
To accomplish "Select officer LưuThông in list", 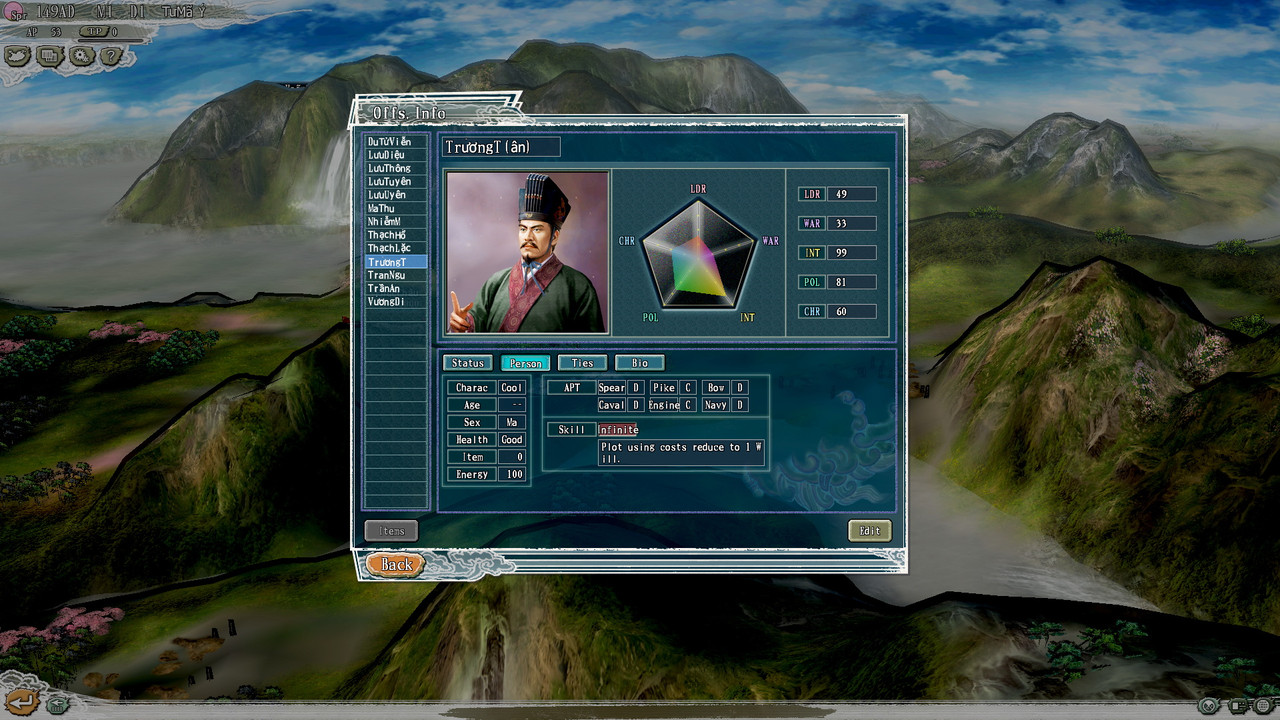I will coord(396,168).
